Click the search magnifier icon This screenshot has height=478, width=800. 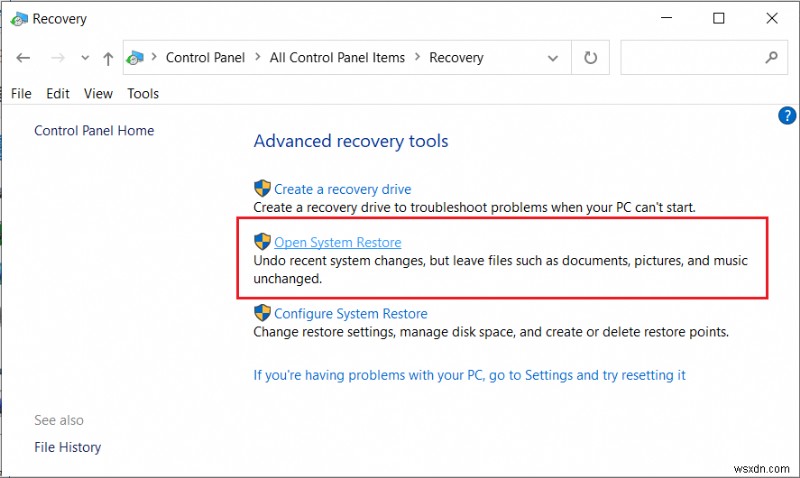[x=770, y=58]
